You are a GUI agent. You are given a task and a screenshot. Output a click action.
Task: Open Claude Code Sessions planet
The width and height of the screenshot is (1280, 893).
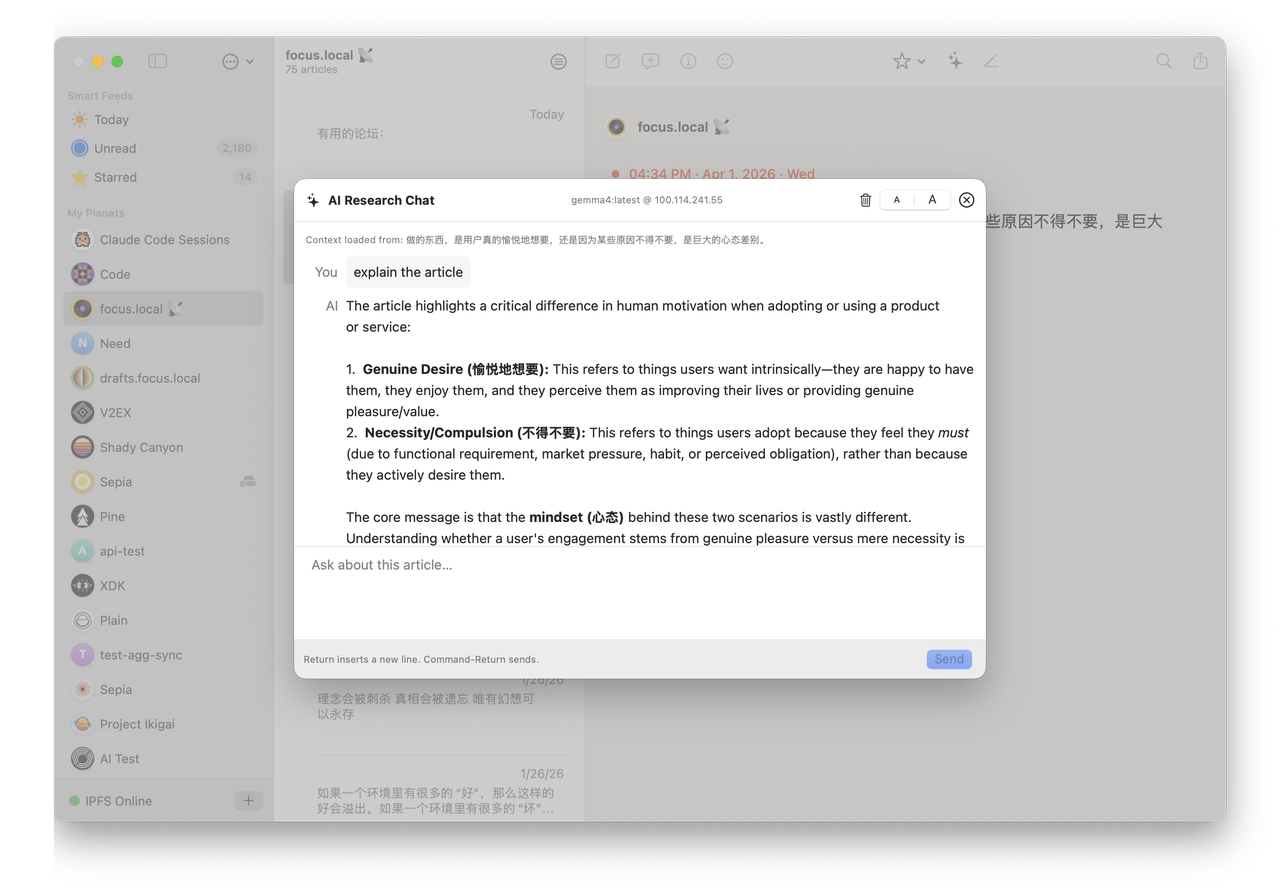click(x=164, y=240)
